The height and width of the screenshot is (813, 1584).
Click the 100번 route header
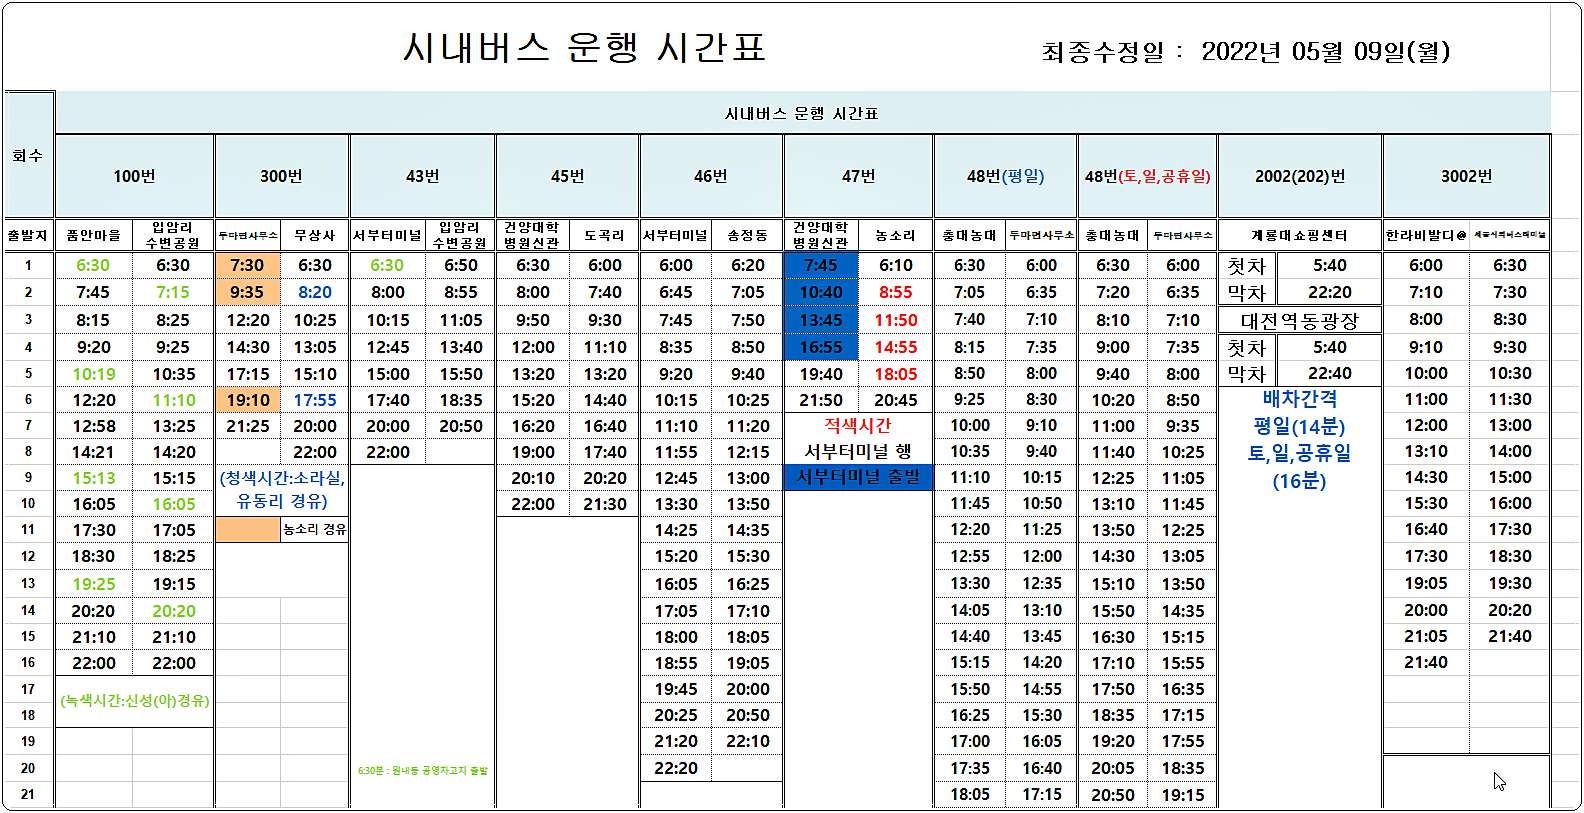[134, 176]
